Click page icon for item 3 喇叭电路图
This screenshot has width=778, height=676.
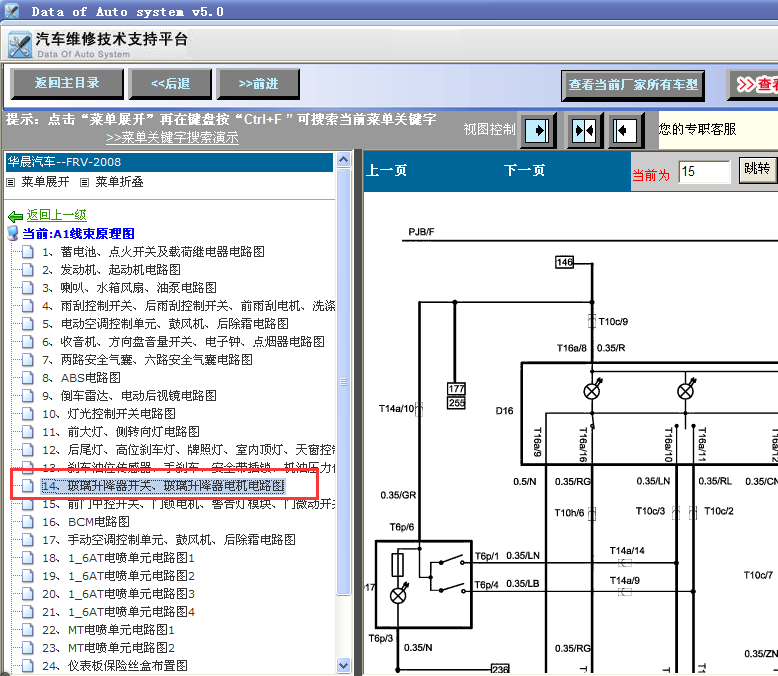28,287
